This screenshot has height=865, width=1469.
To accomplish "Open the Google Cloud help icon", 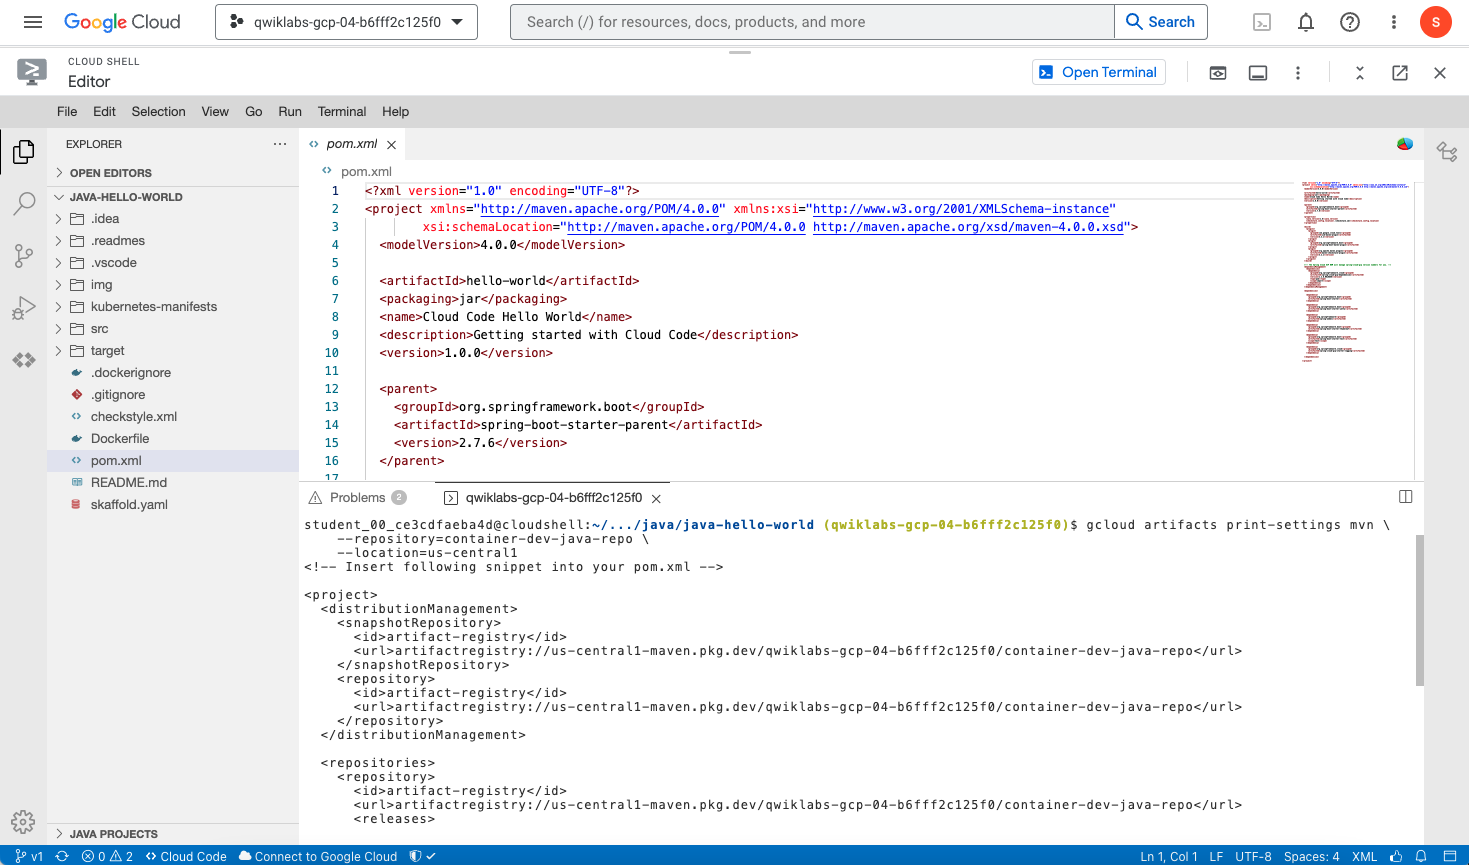I will point(1350,22).
